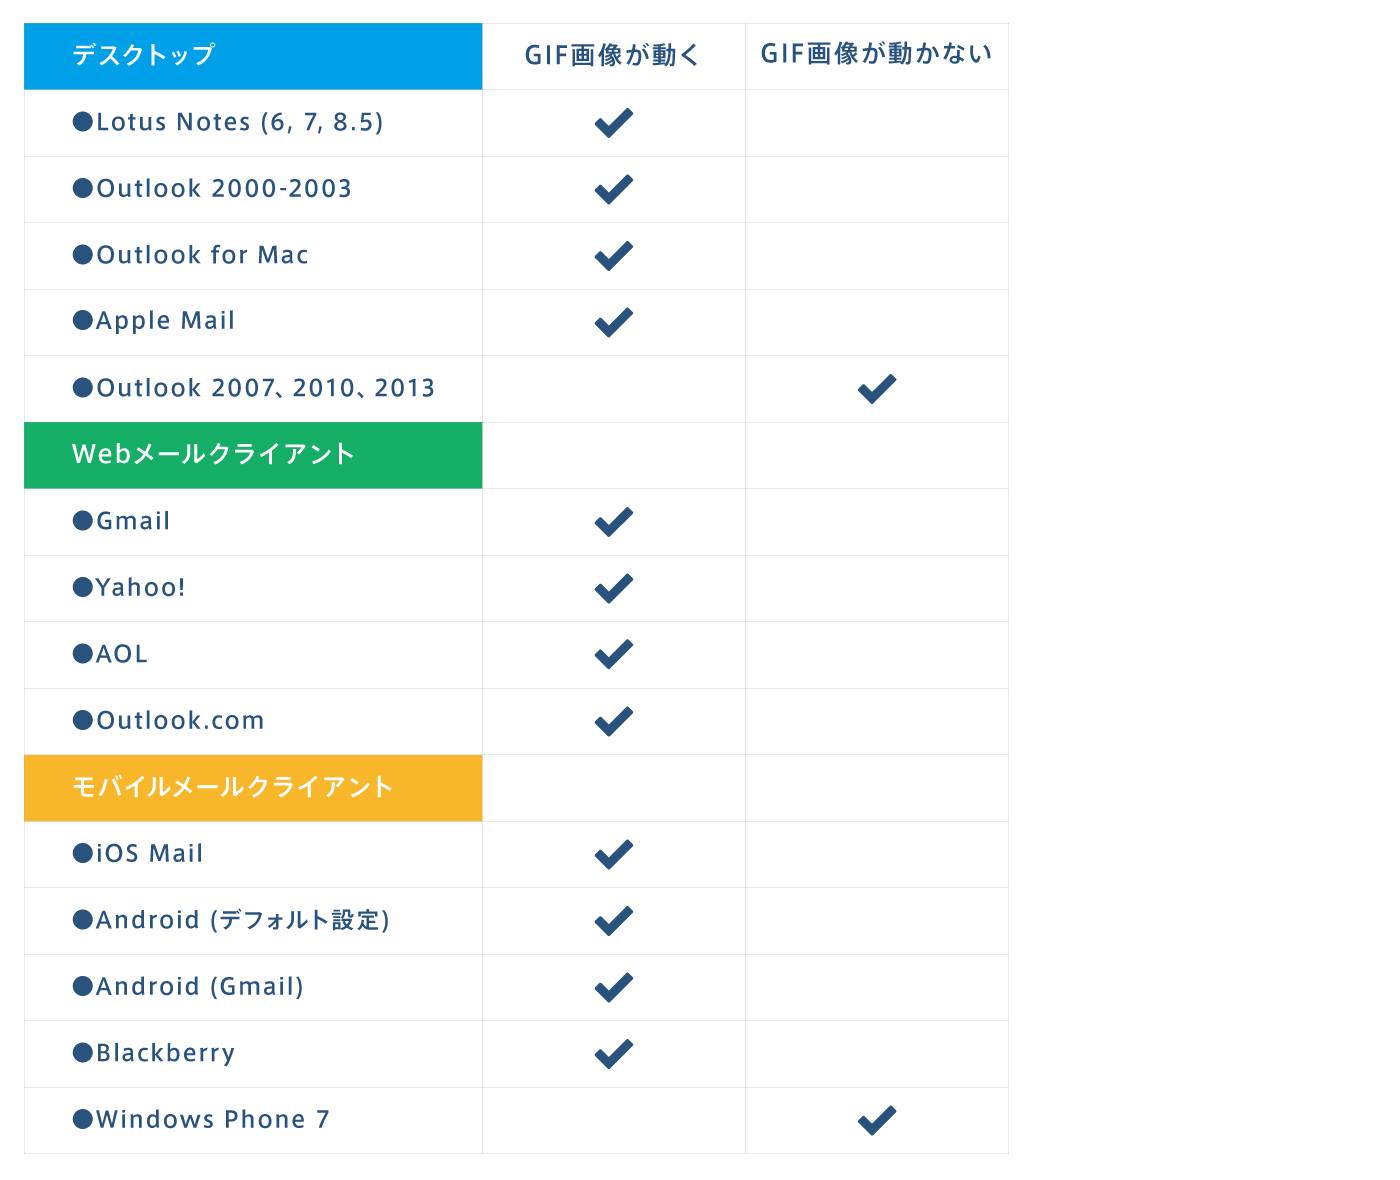Image resolution: width=1400 pixels, height=1180 pixels.
Task: Click the checkmark in the Gmail row
Action: point(613,522)
